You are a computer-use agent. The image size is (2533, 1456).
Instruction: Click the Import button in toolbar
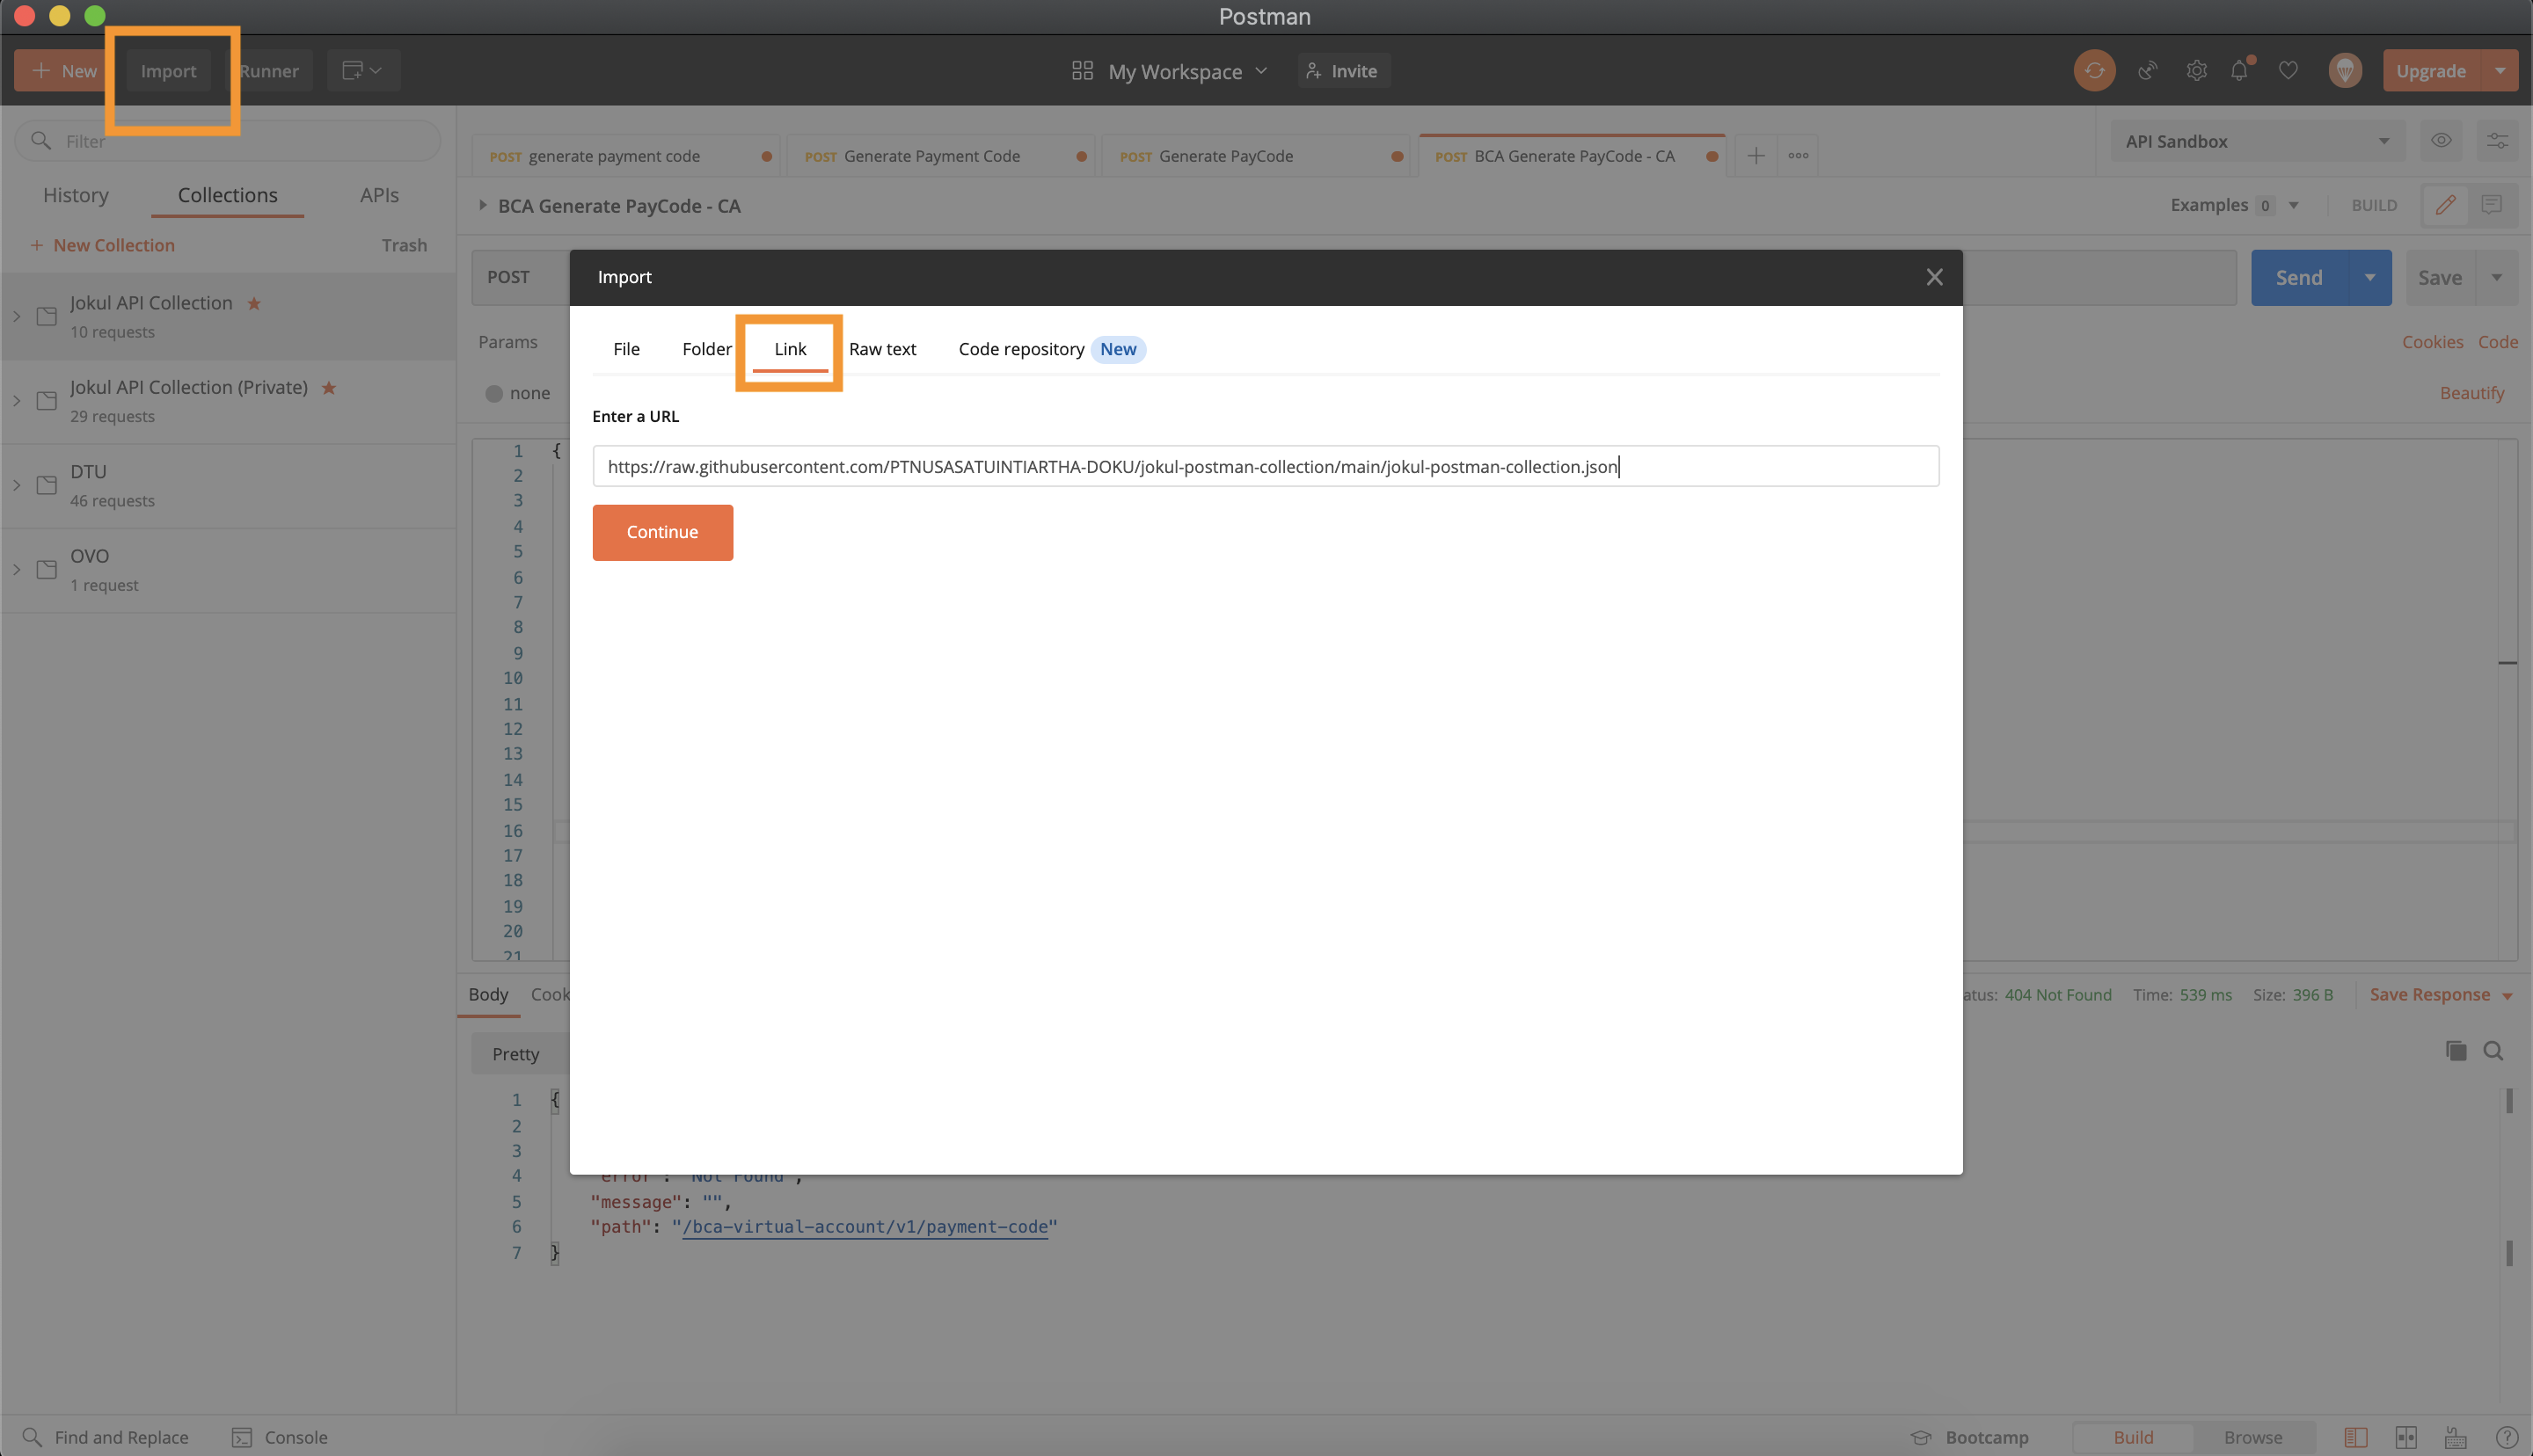point(167,71)
